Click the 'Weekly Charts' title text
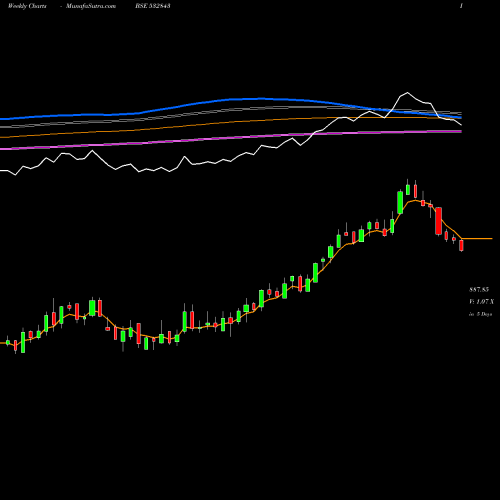 click(x=27, y=6)
